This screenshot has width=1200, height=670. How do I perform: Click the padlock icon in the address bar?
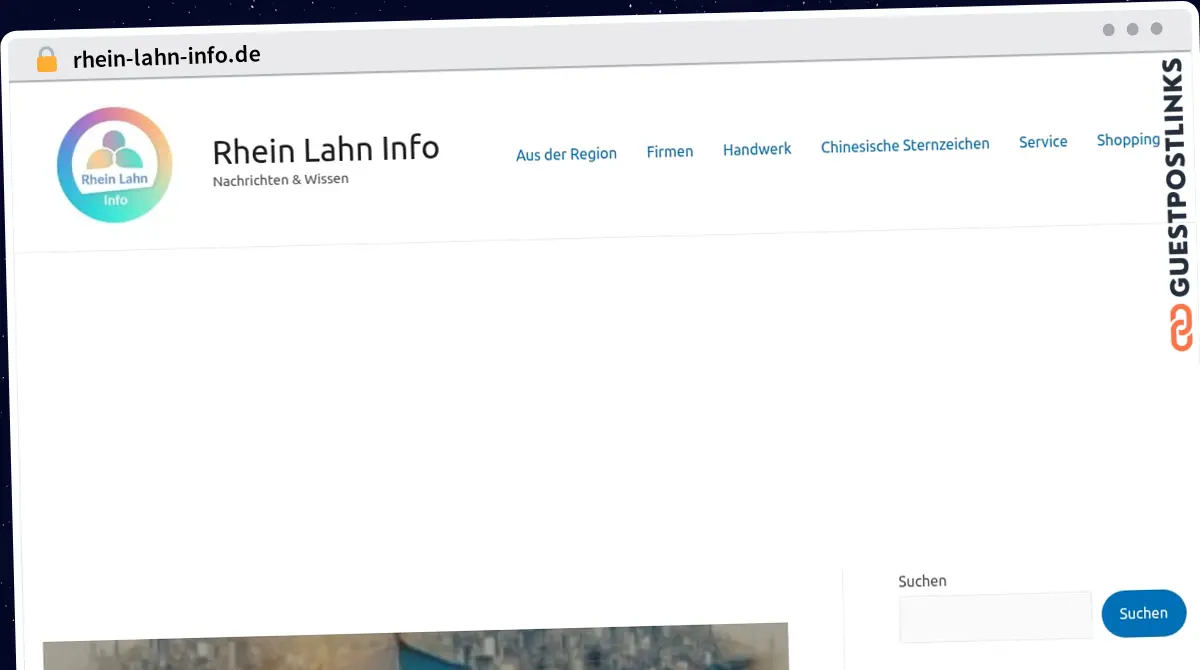(46, 57)
